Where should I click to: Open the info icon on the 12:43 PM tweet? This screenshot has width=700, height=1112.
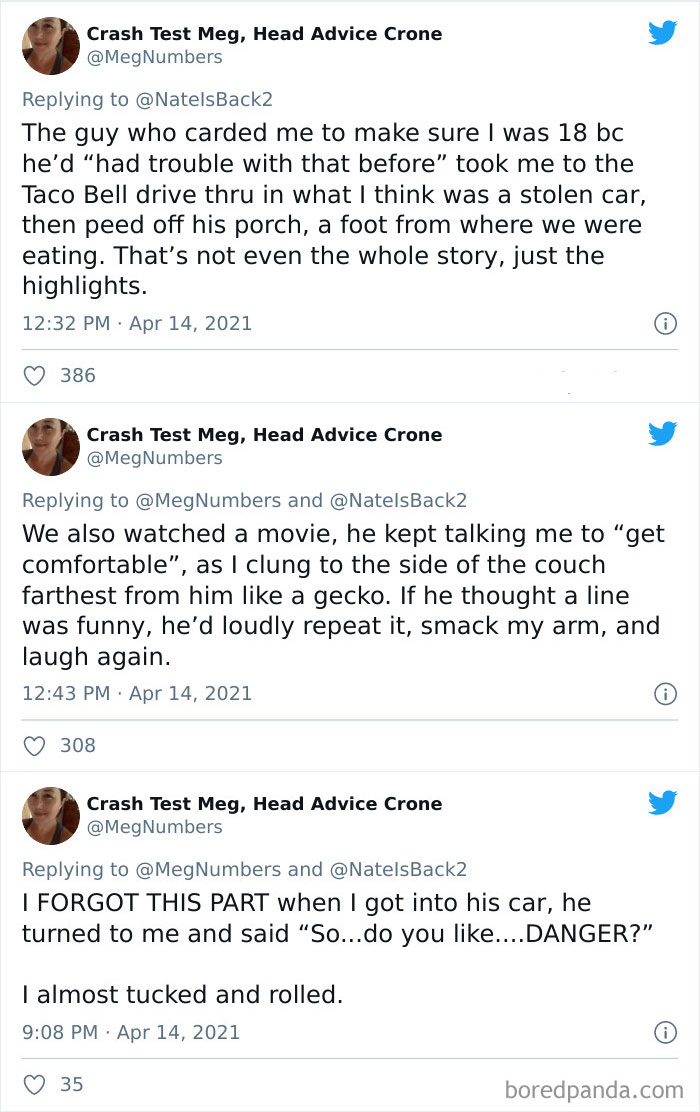(665, 693)
